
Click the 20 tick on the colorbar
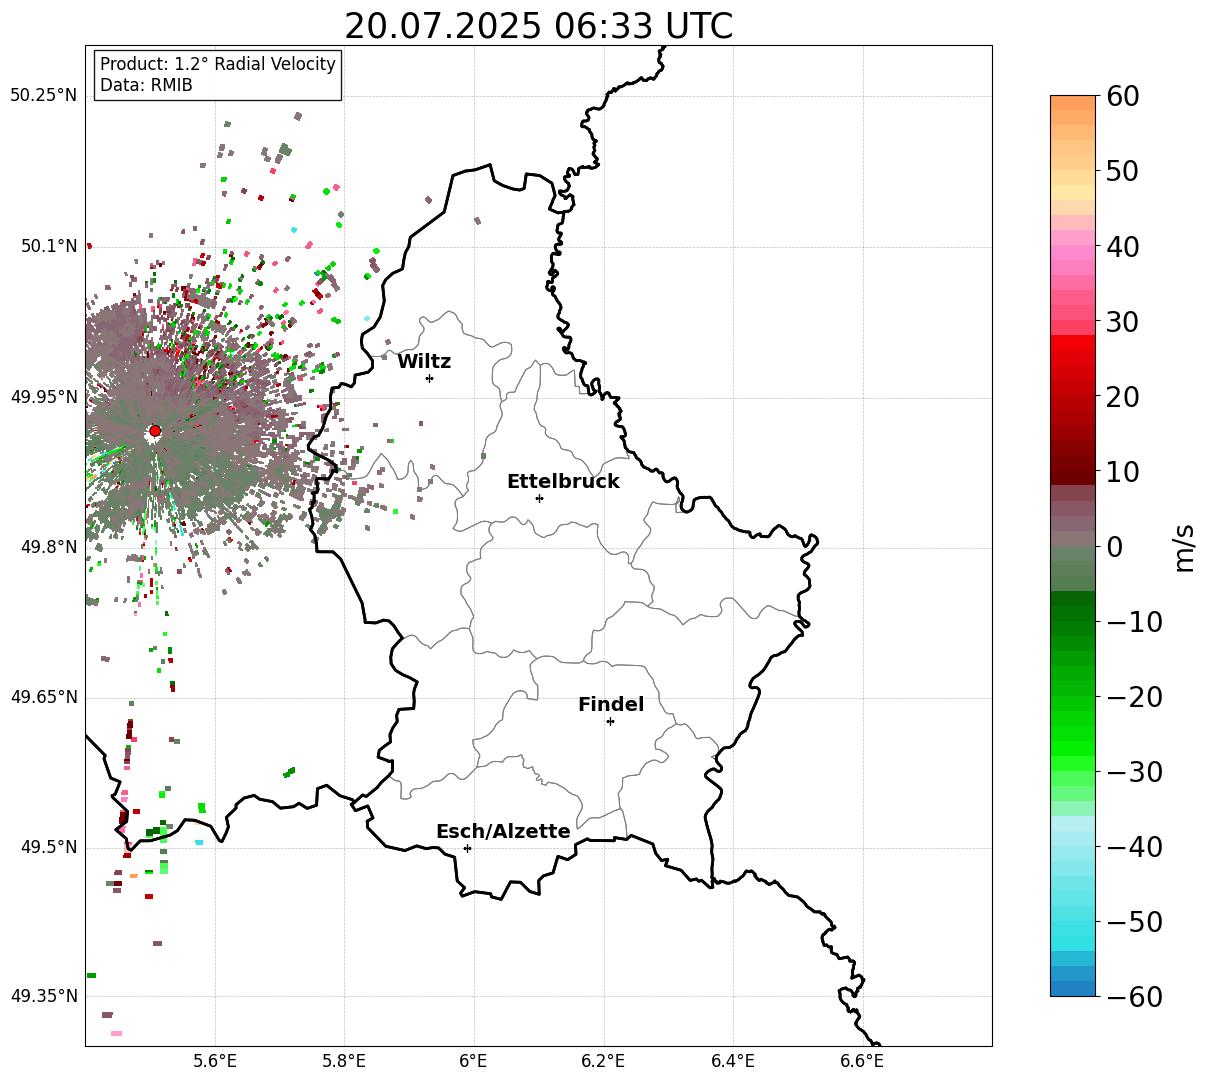1122,397
